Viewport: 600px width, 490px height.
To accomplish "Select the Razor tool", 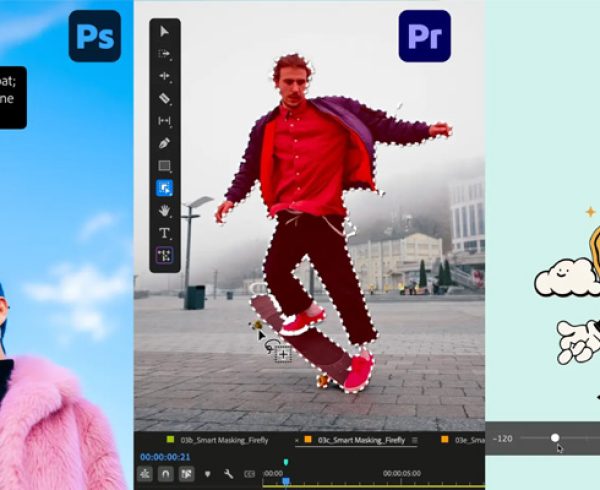I will 165,99.
